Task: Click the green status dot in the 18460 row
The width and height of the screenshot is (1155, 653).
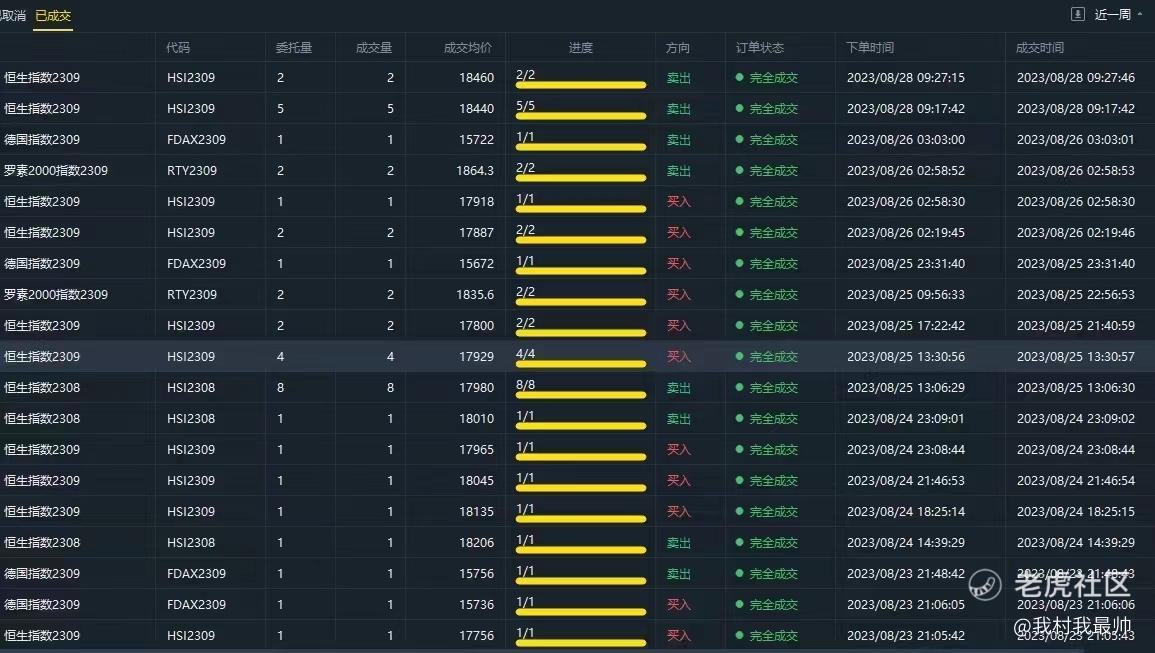Action: point(739,77)
